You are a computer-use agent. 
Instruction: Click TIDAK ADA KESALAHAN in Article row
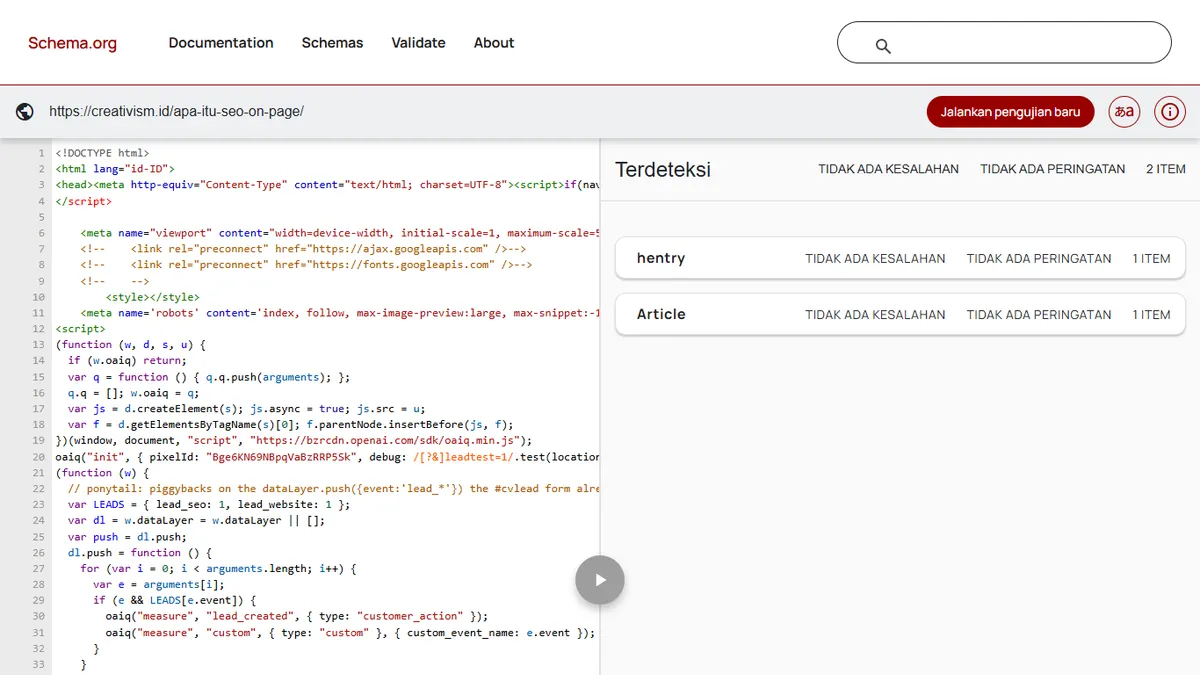875,314
